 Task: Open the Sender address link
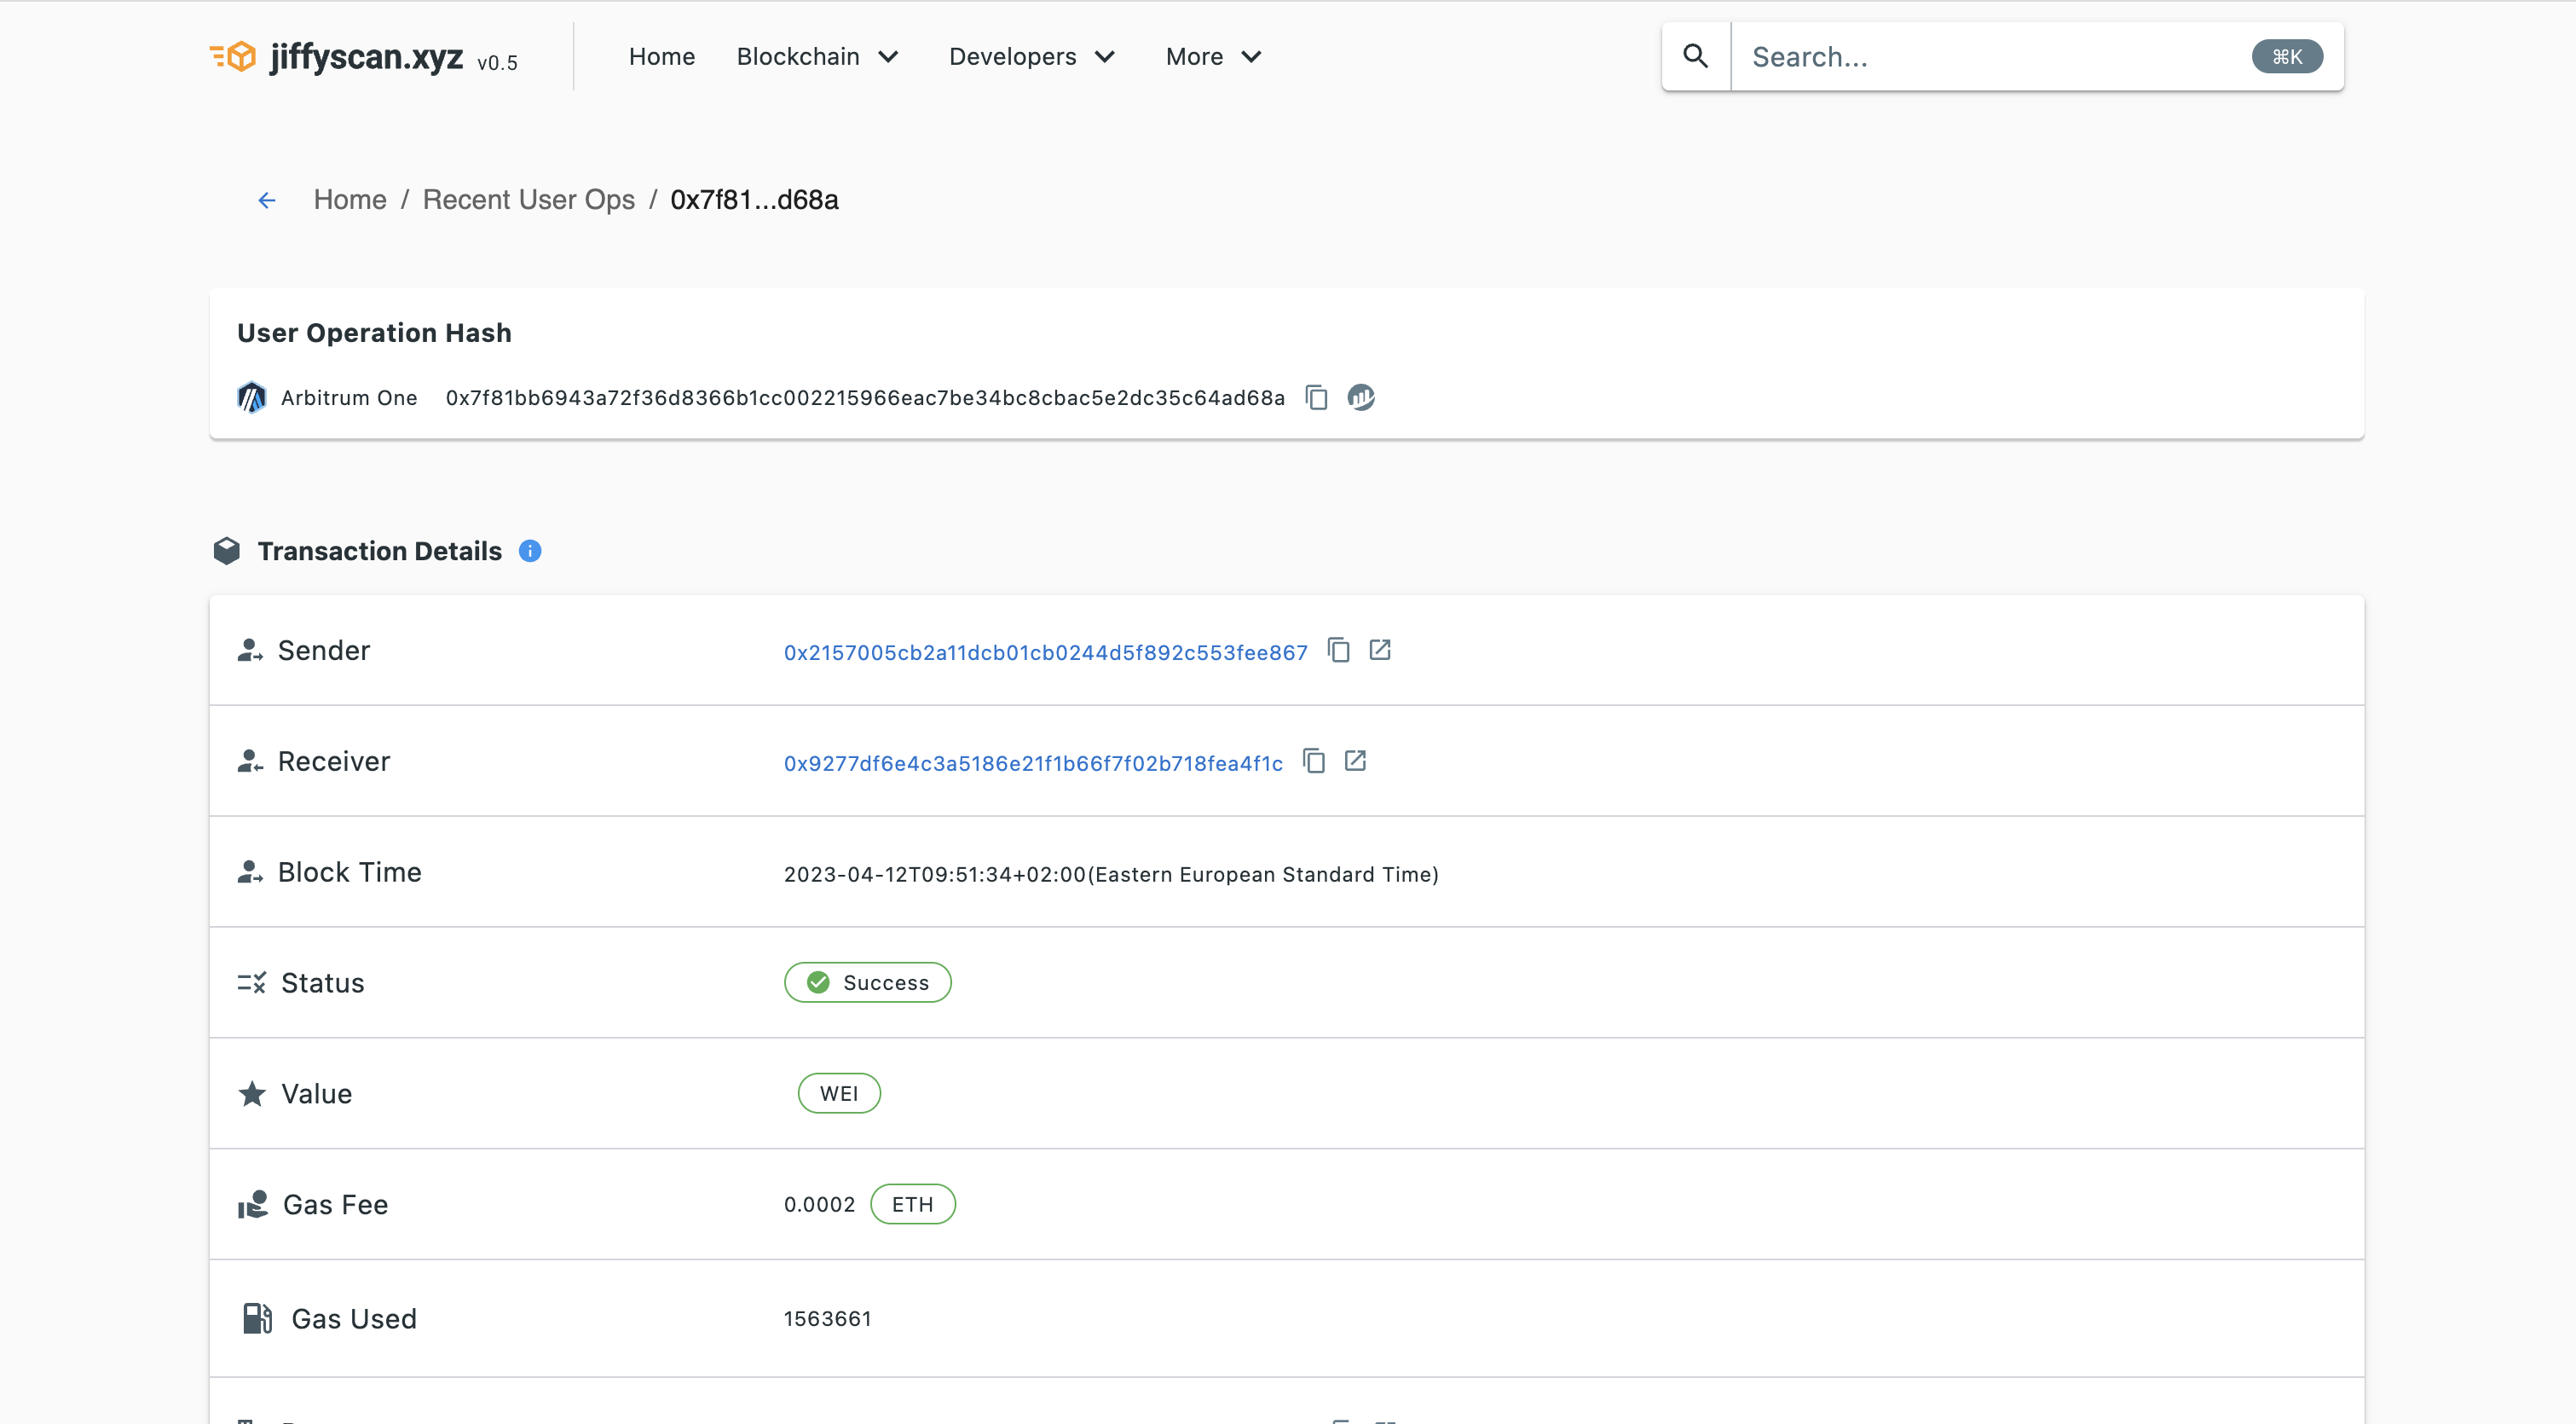pyautogui.click(x=1045, y=652)
